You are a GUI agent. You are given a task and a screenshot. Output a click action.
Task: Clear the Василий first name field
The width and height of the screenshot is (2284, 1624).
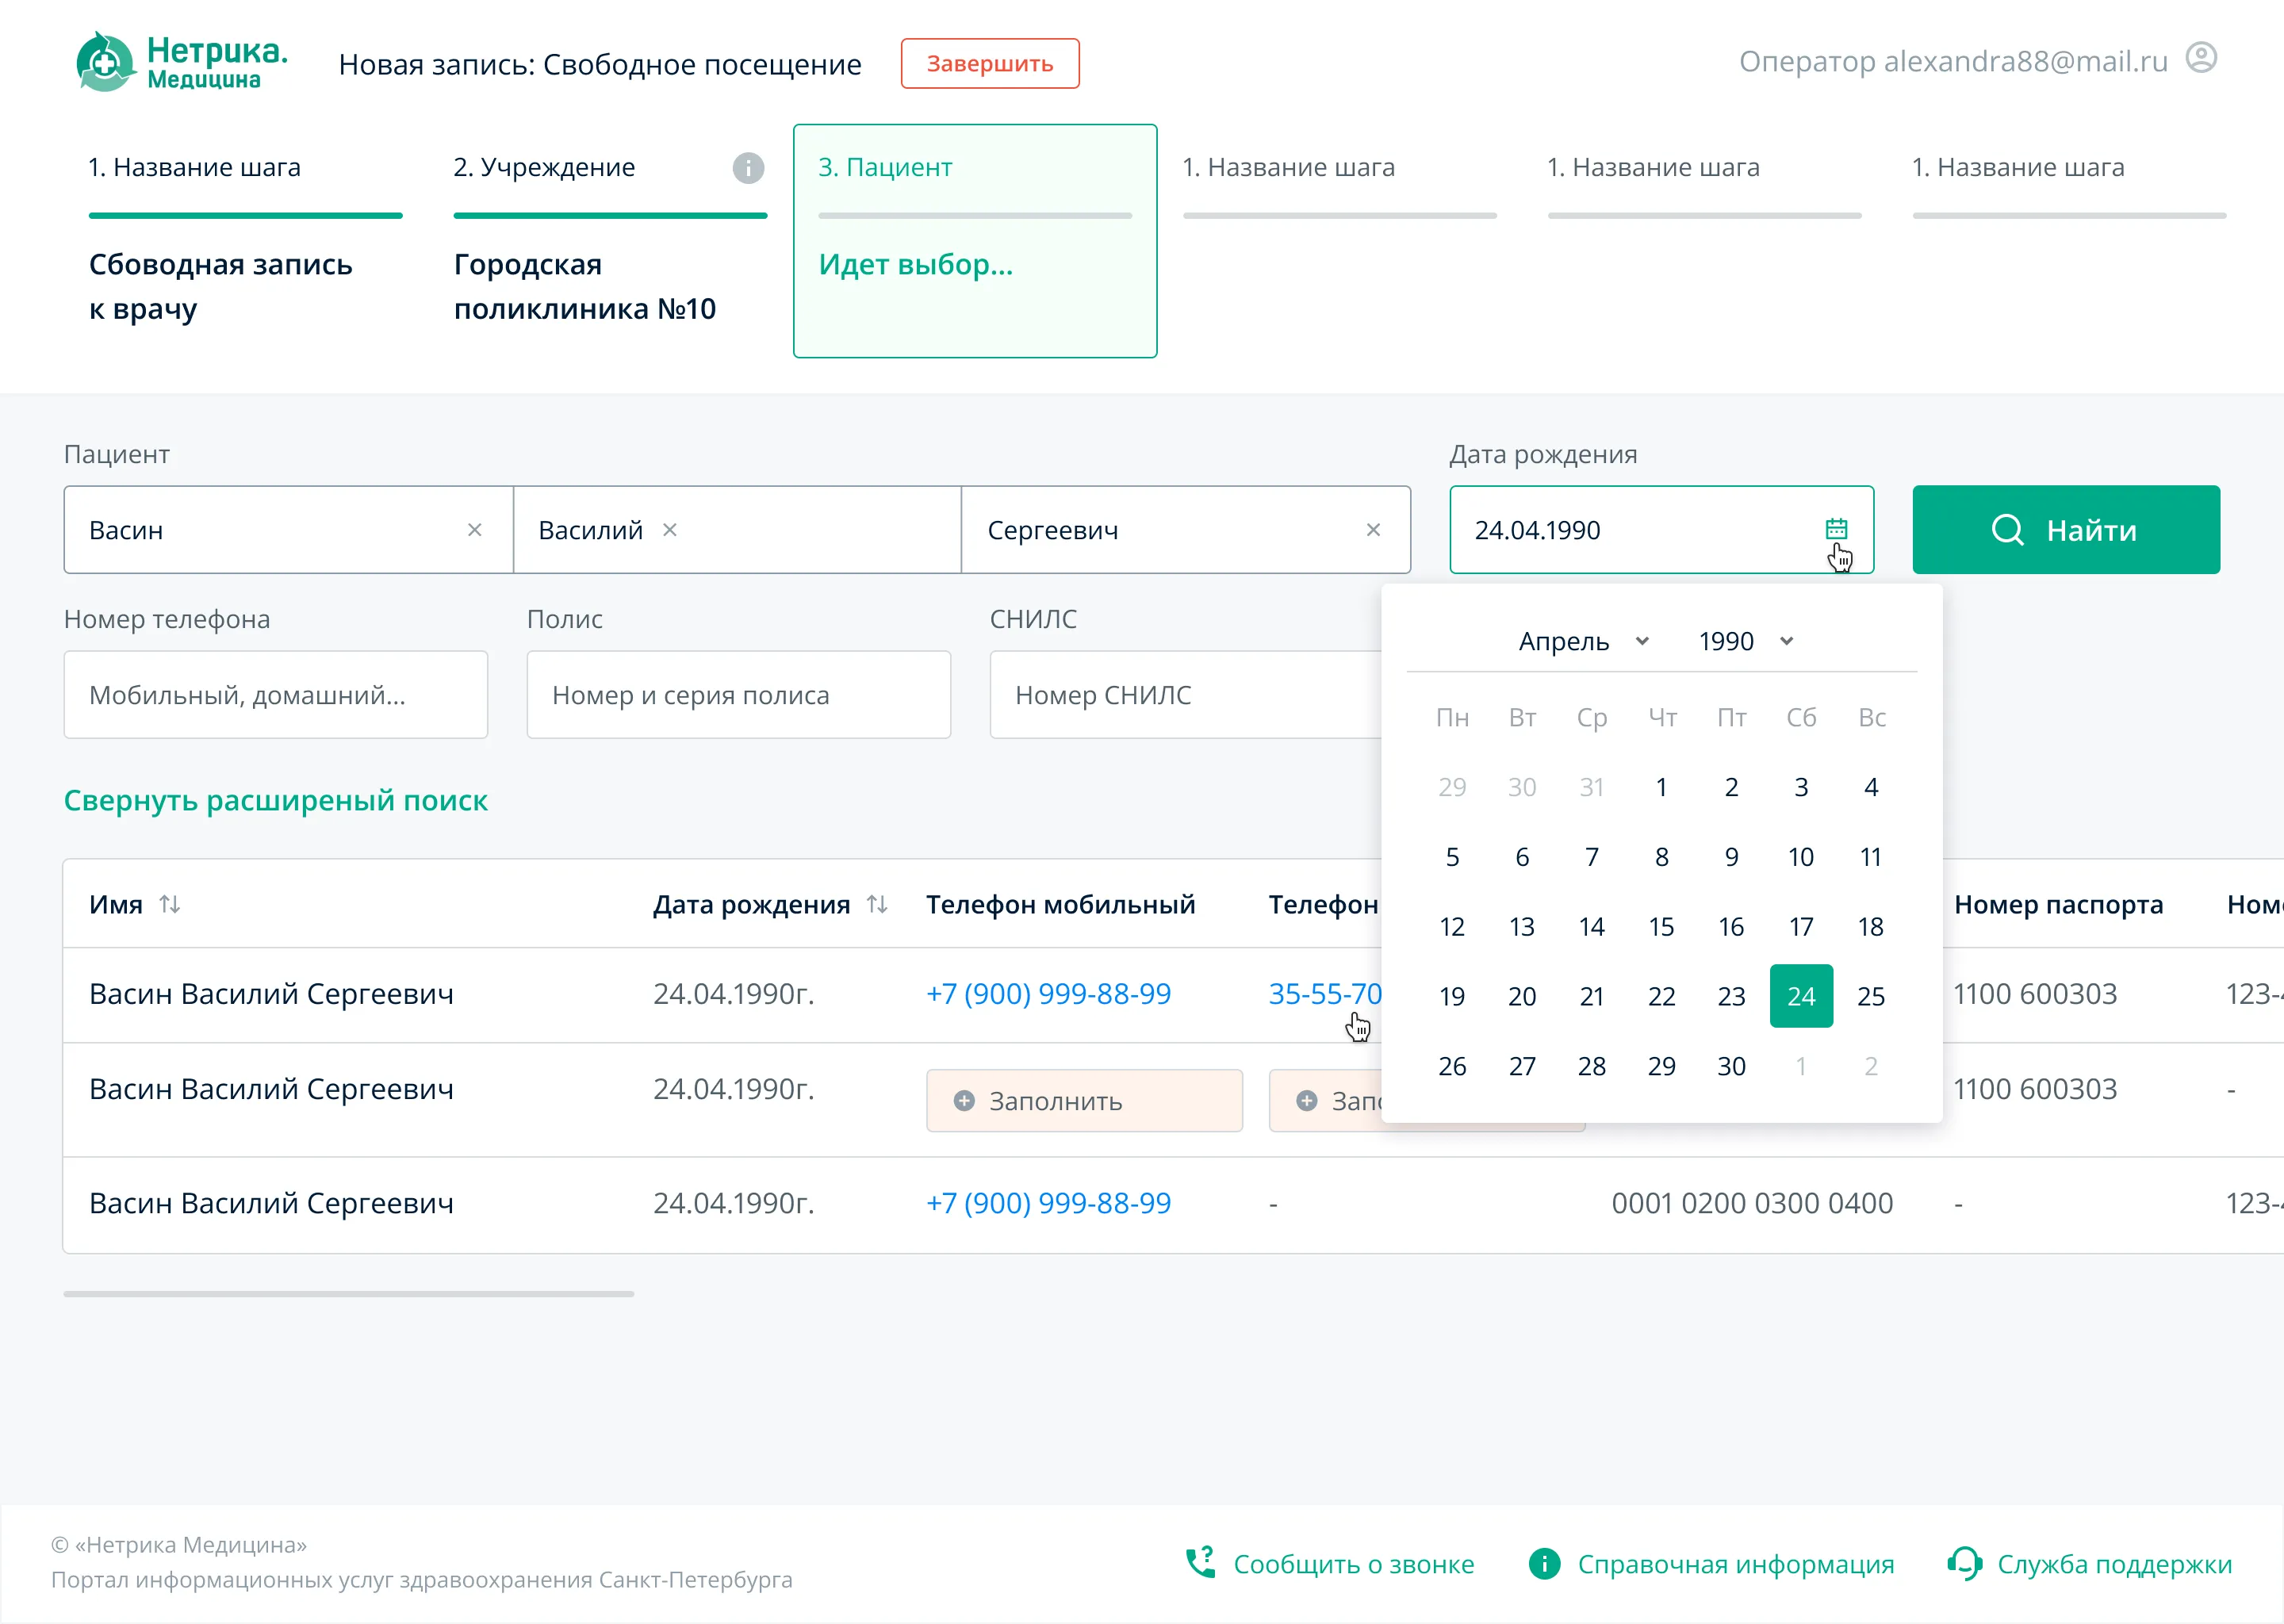pos(670,530)
